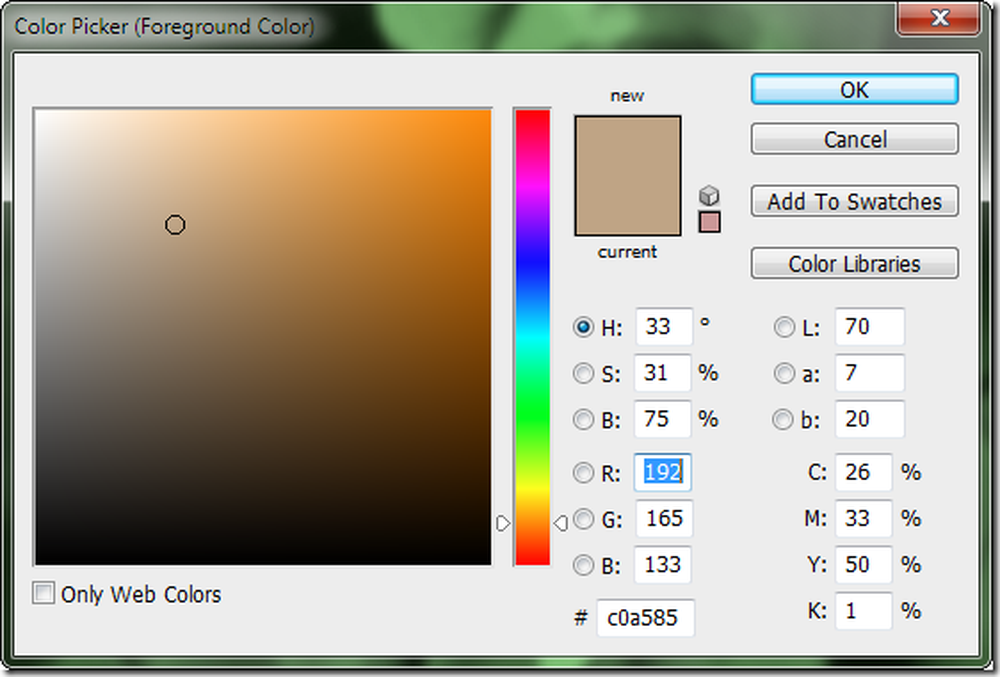This screenshot has height=677, width=1000.
Task: Enable the Only Web Colors checkbox
Action: point(43,593)
